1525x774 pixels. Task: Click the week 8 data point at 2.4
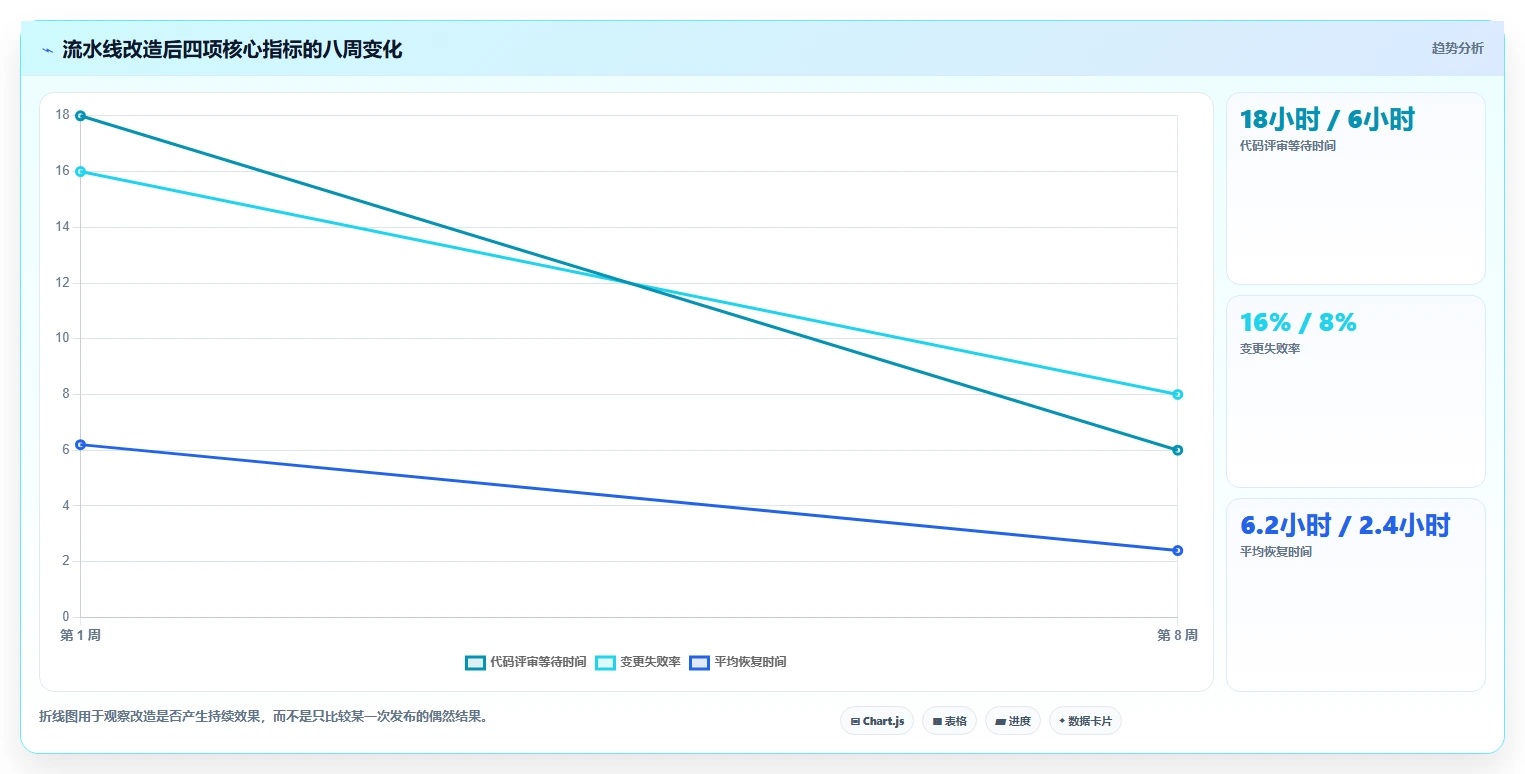[1177, 550]
